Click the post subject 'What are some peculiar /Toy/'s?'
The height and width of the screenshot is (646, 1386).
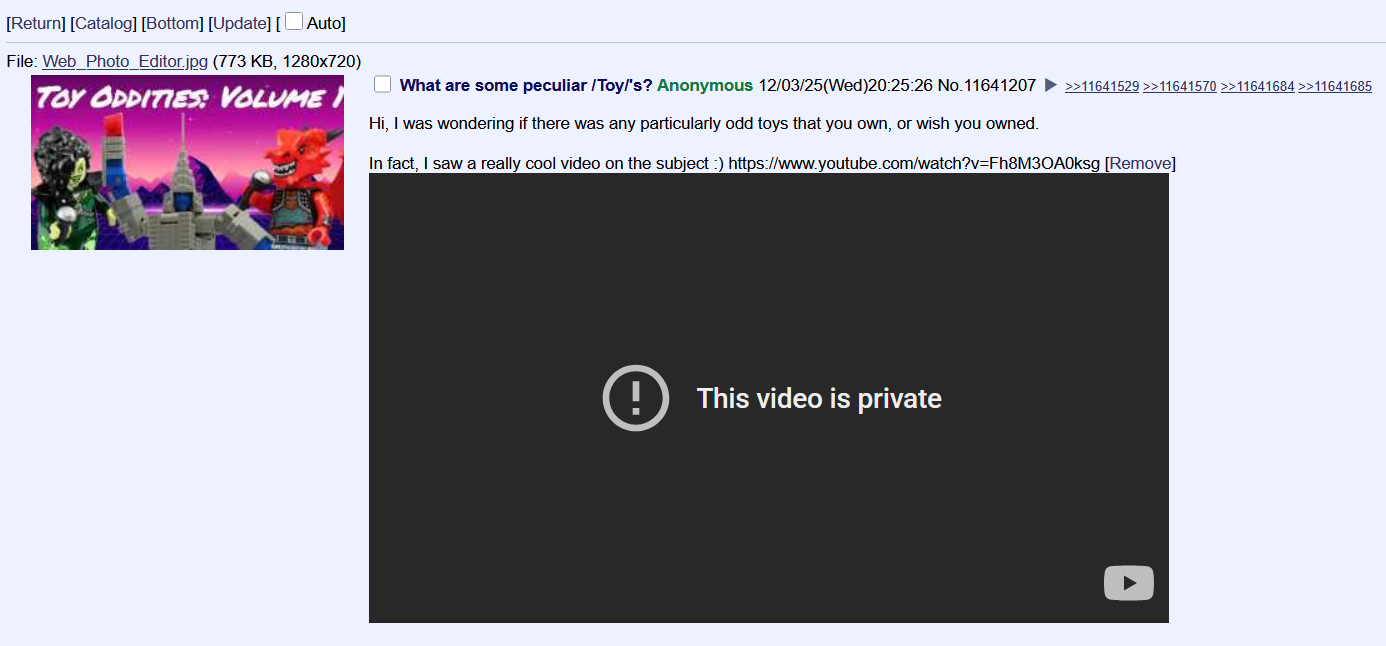tap(526, 85)
